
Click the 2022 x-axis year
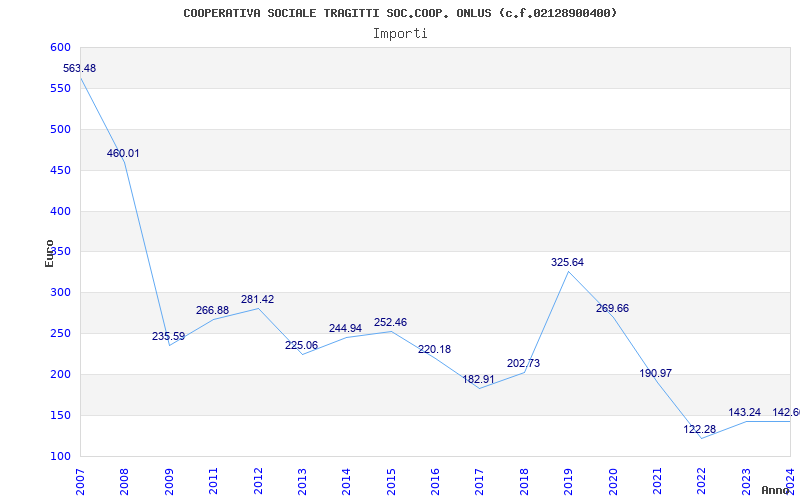(702, 482)
